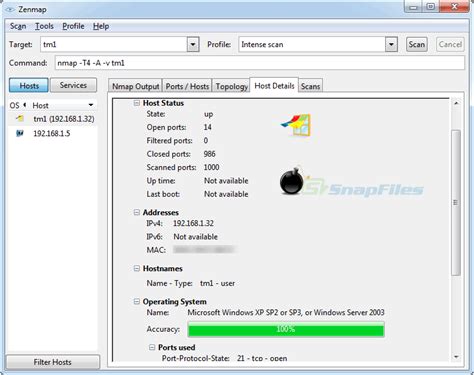Click the IPv6 Not available value
Viewport: 474px width, 375px height.
pos(195,237)
